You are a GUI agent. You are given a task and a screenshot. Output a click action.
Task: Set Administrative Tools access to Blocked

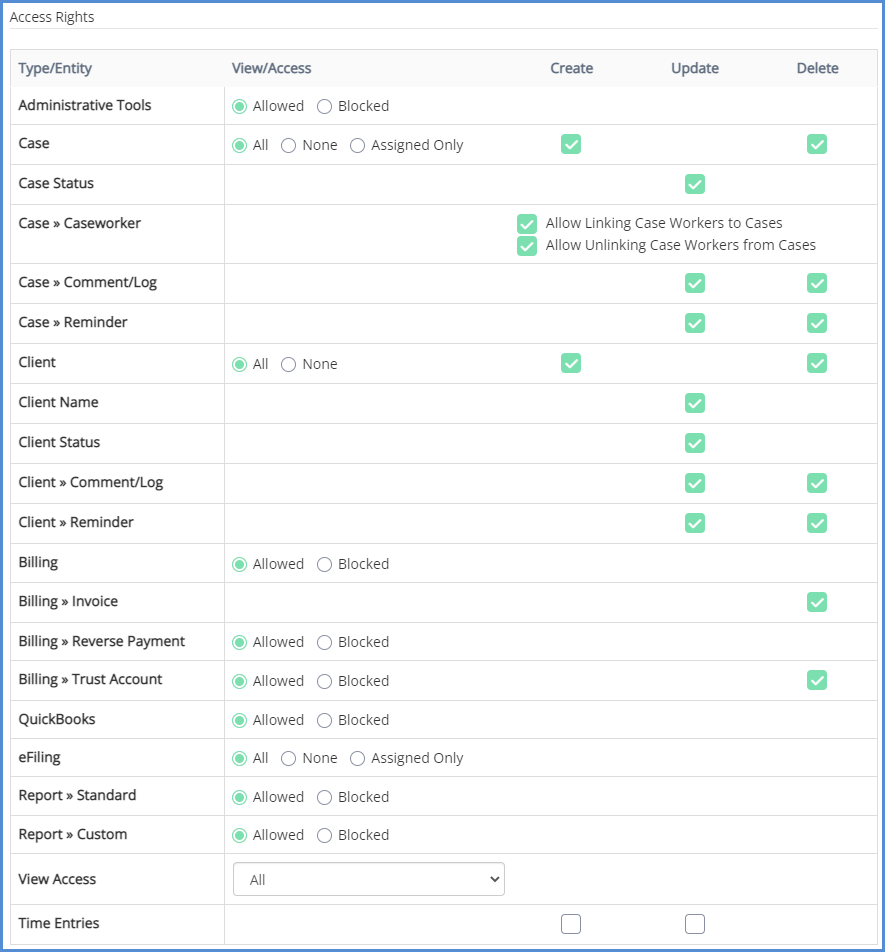point(324,106)
